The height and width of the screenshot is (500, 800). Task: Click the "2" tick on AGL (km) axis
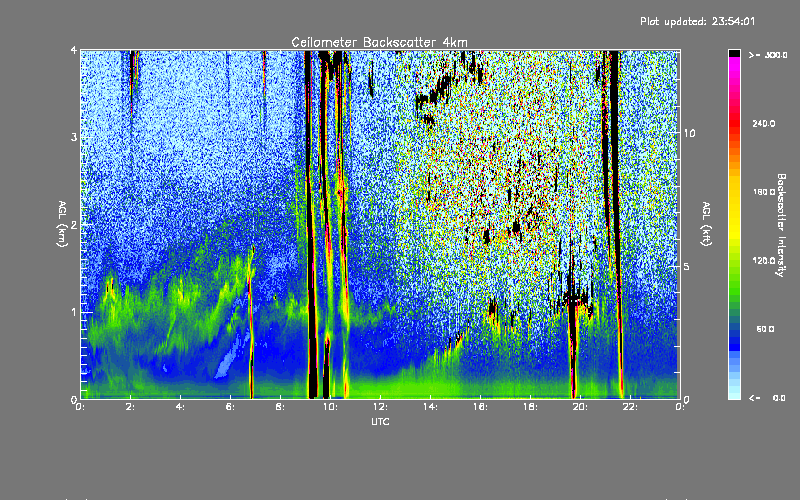tap(74, 224)
